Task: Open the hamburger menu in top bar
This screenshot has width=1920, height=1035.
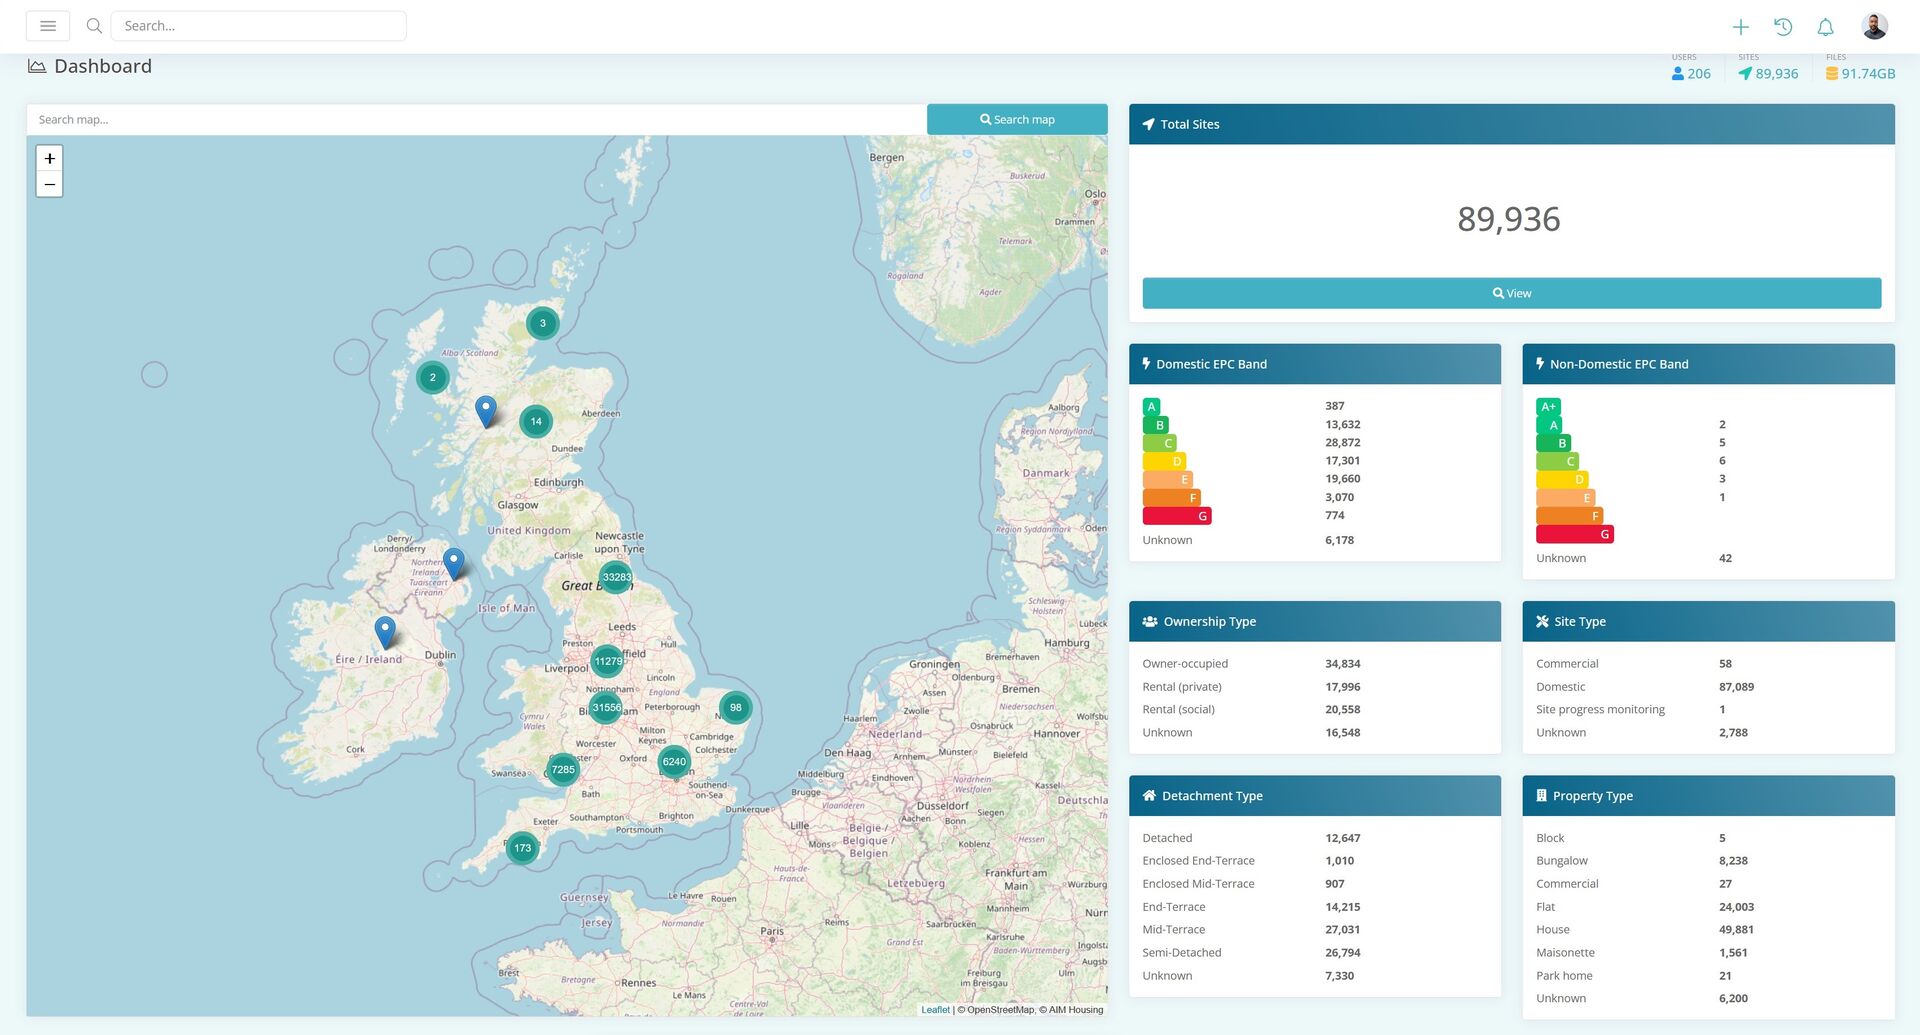Action: [47, 26]
